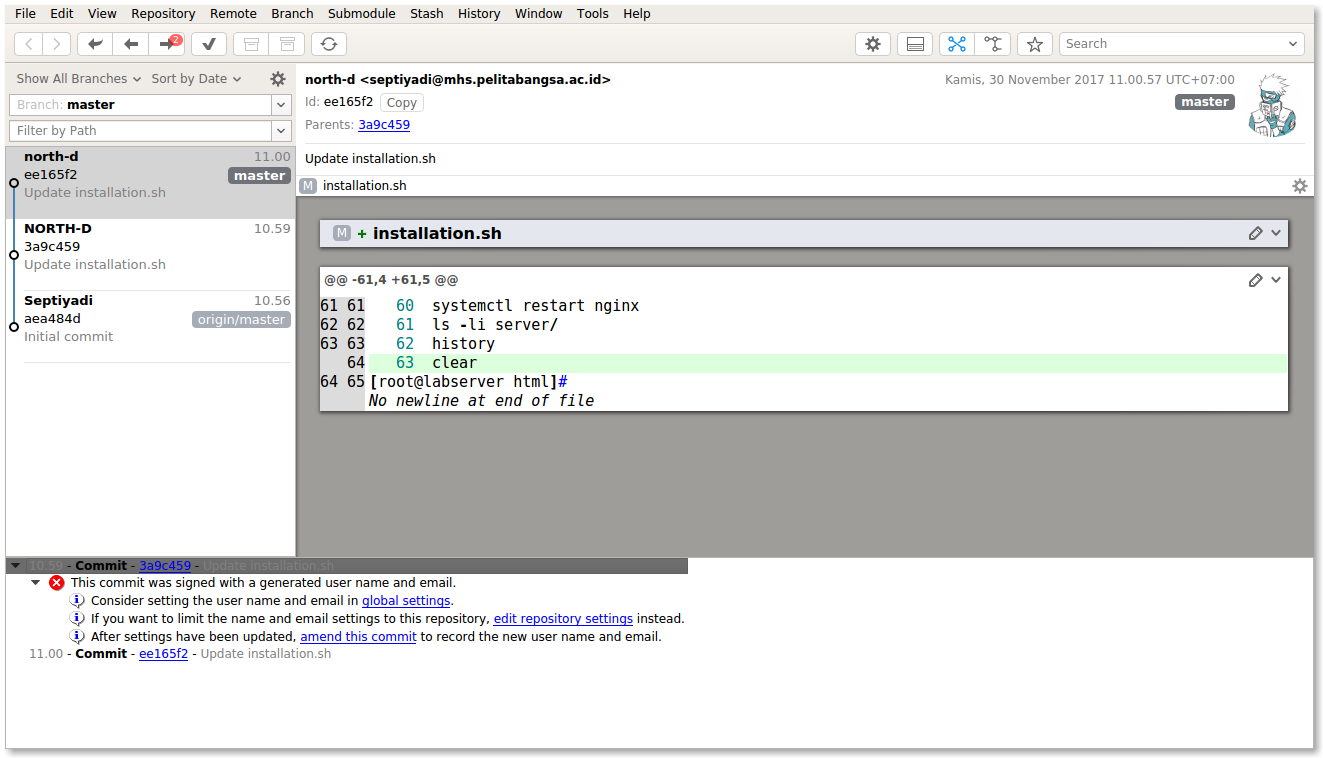Screen dimensions: 1323x758
Task: Open the Sort by Date dropdown
Action: tap(196, 78)
